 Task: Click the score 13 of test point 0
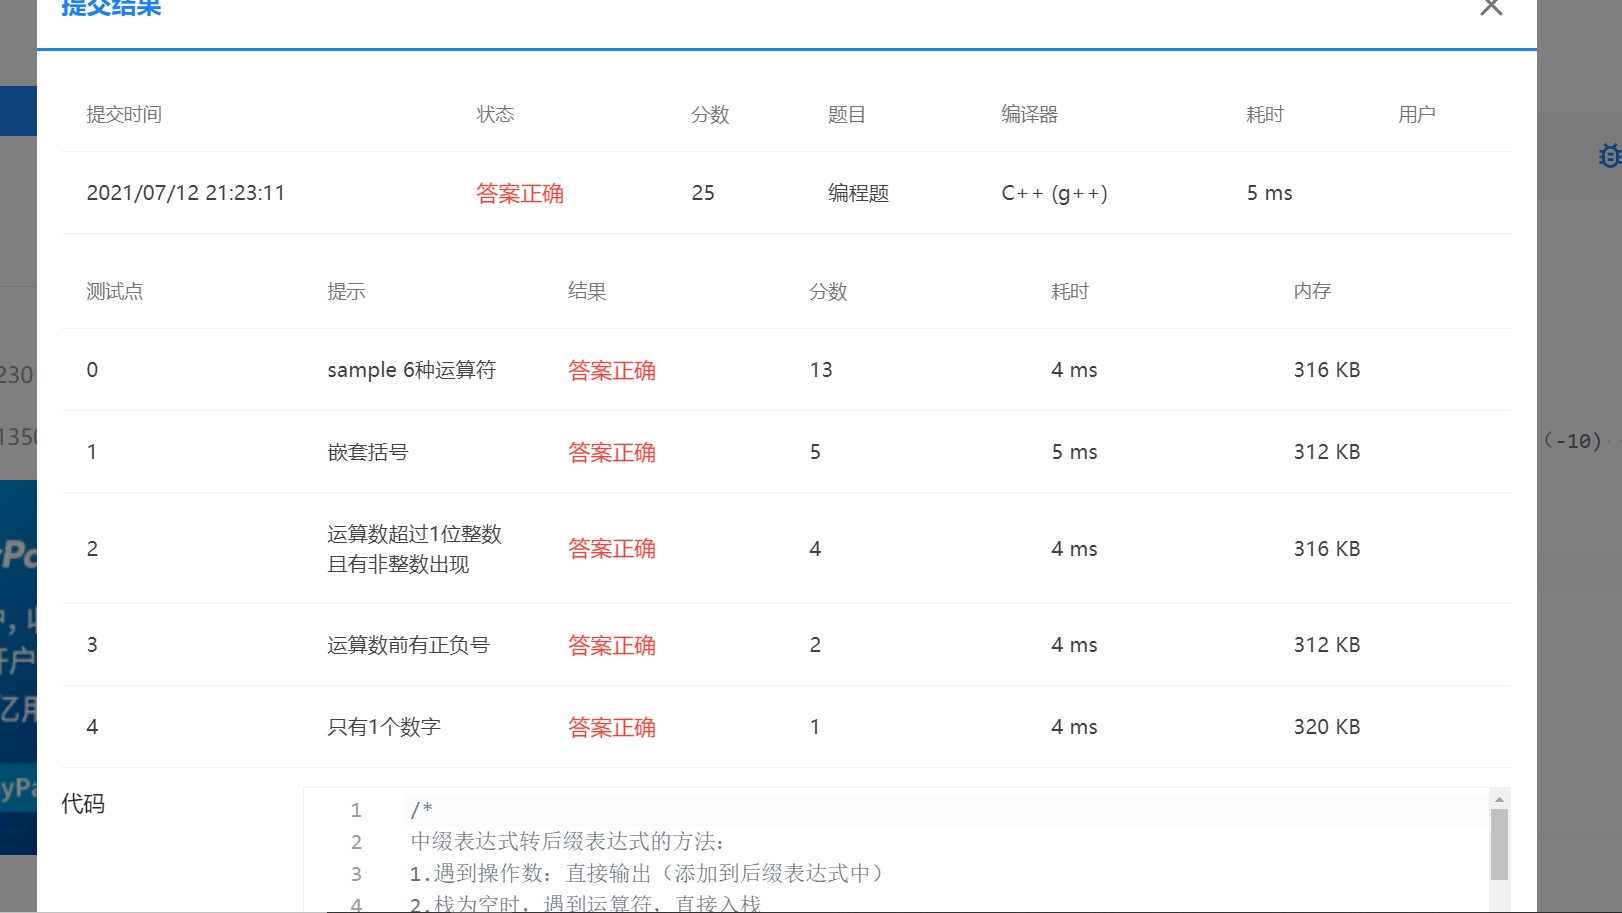pyautogui.click(x=821, y=370)
